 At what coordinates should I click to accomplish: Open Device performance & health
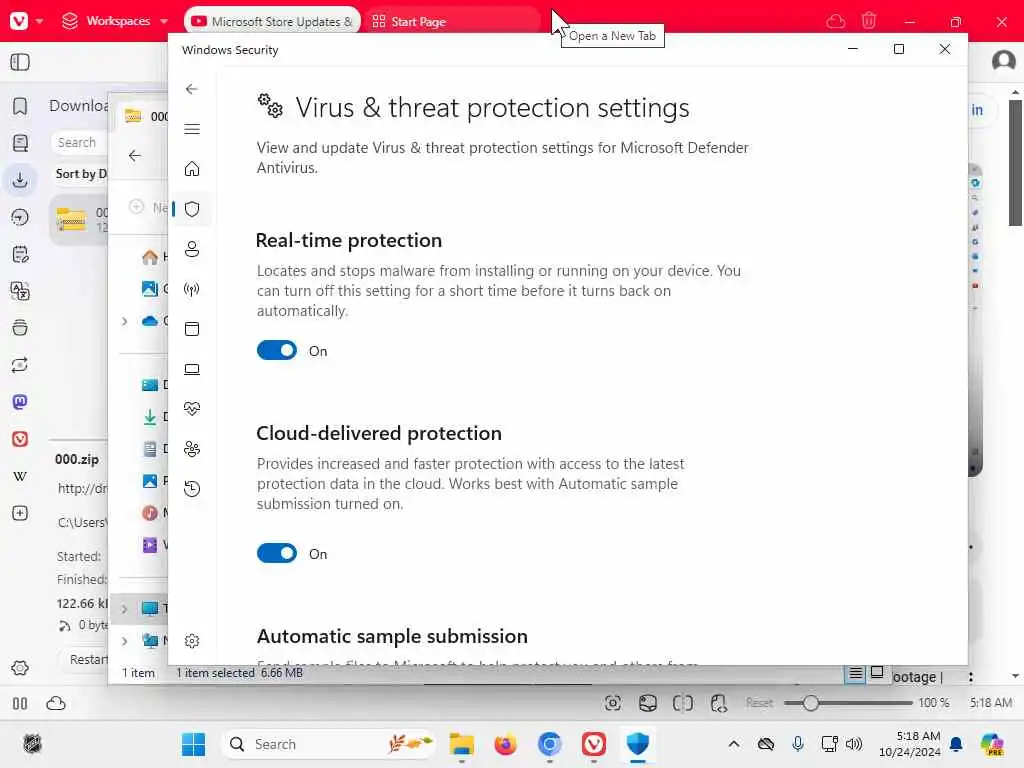pyautogui.click(x=191, y=409)
